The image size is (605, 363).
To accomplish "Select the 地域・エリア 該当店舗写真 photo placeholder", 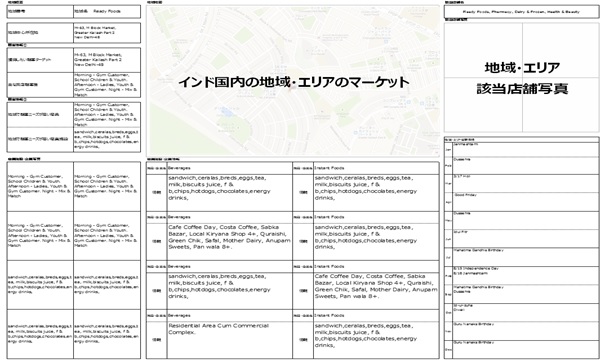I will tap(522, 78).
